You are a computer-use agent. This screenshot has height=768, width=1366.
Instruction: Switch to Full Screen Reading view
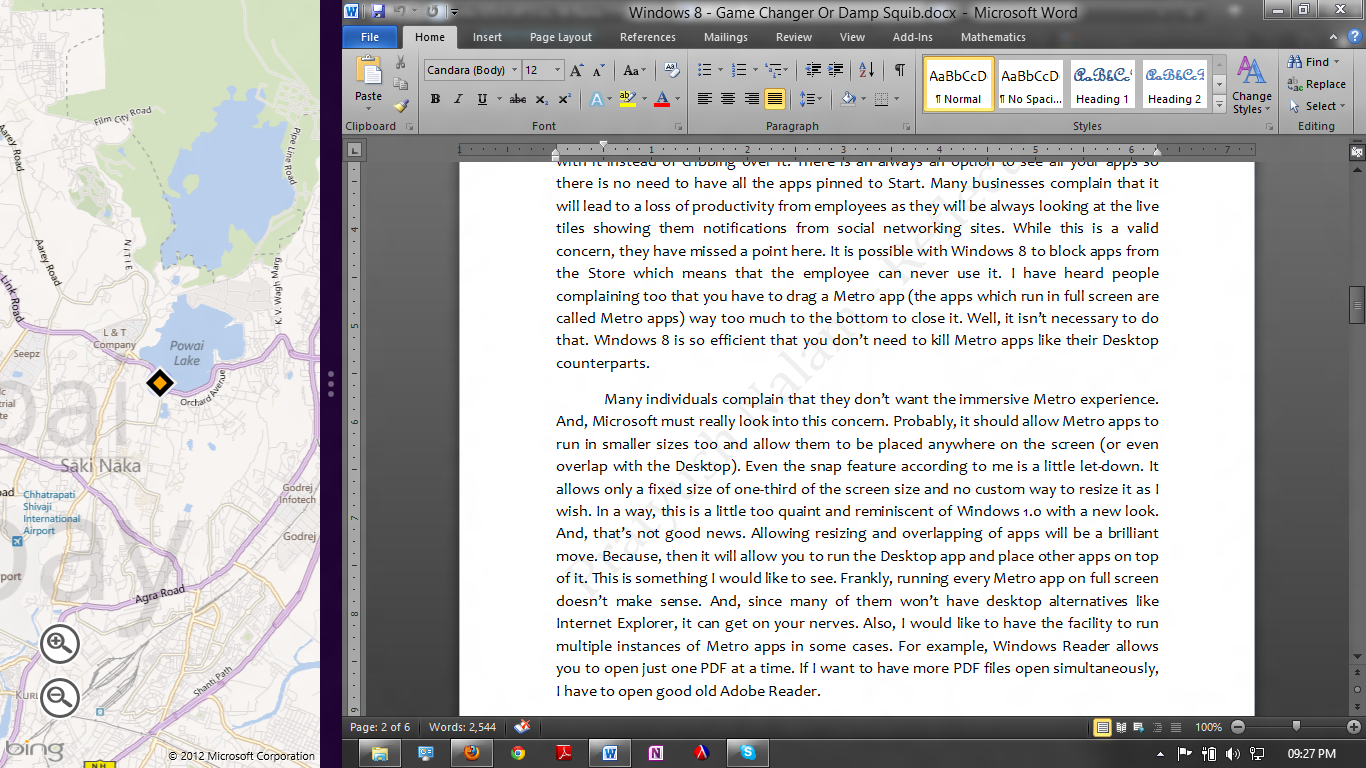(x=1121, y=727)
